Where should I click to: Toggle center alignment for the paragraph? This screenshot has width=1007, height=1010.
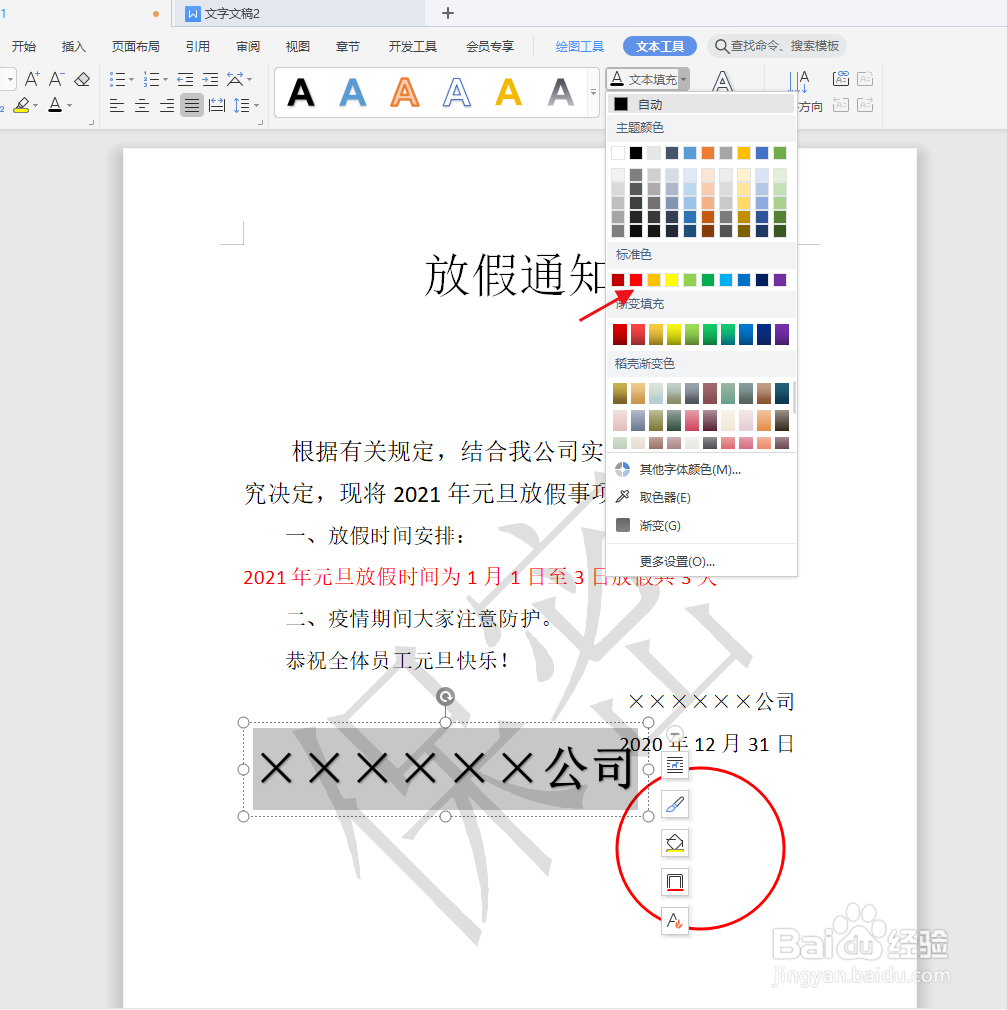click(142, 105)
